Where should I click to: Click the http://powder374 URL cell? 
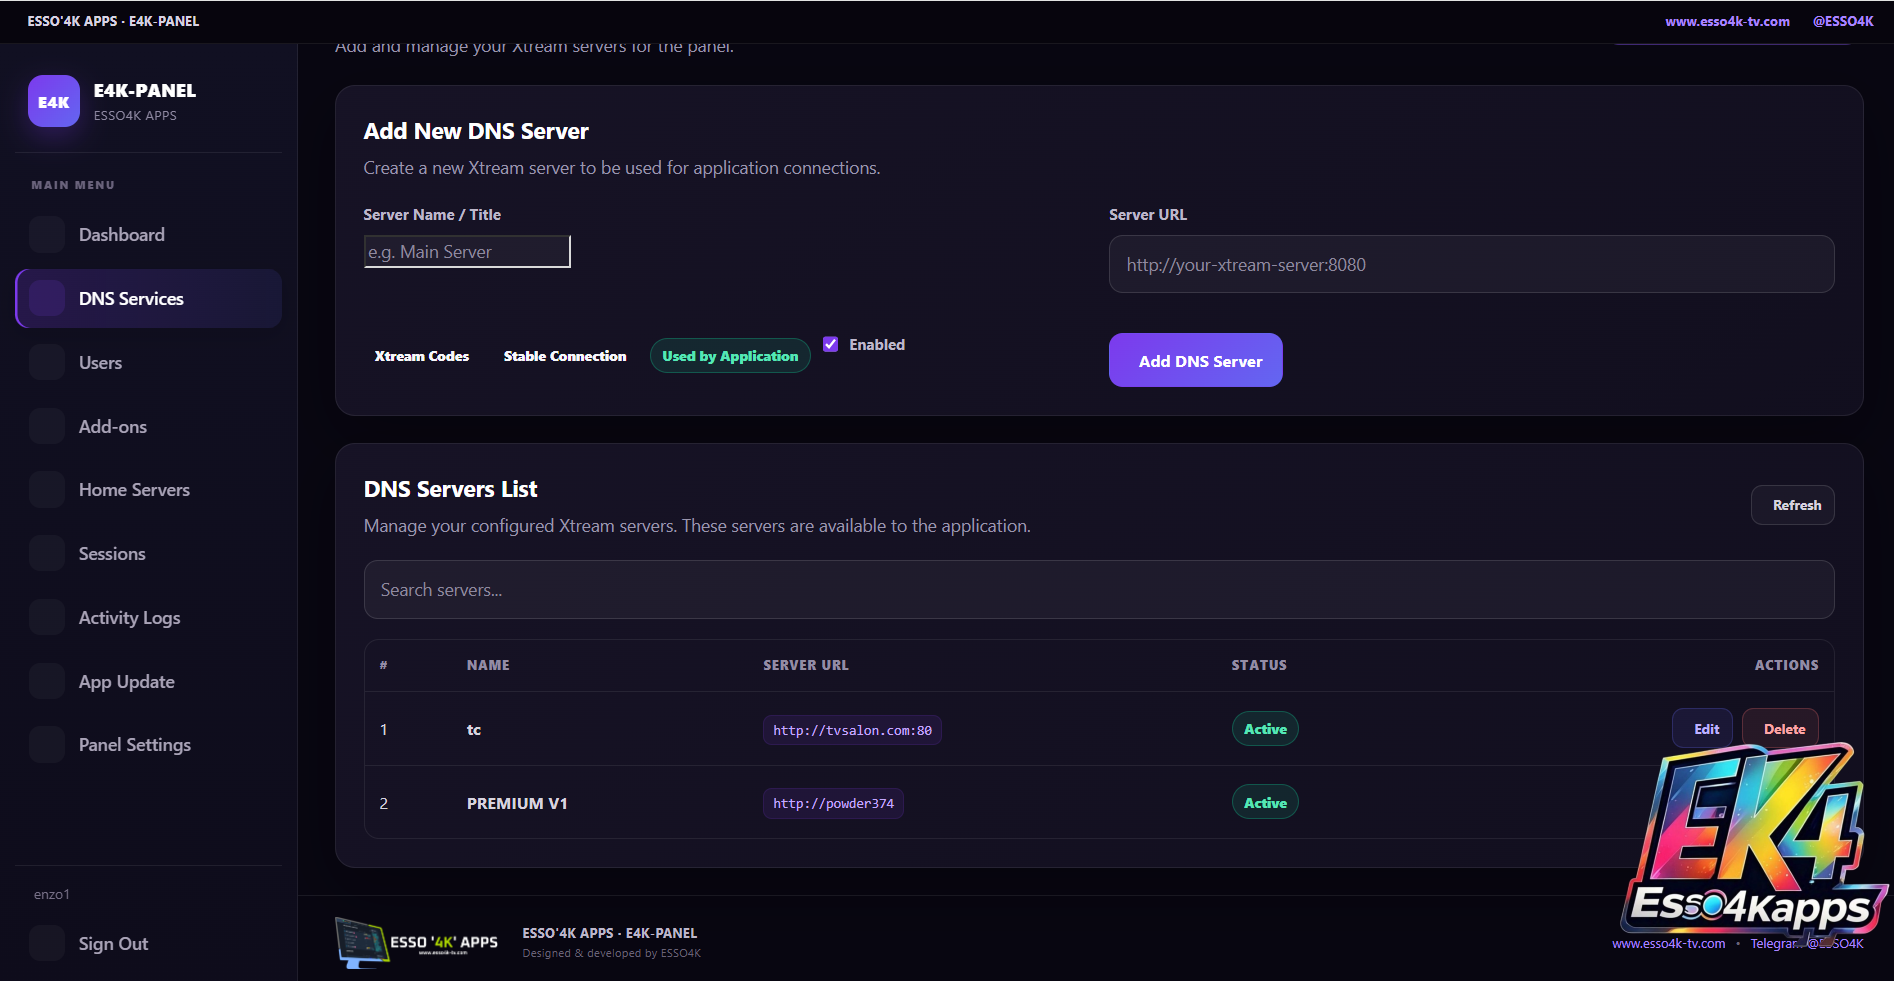click(x=833, y=803)
